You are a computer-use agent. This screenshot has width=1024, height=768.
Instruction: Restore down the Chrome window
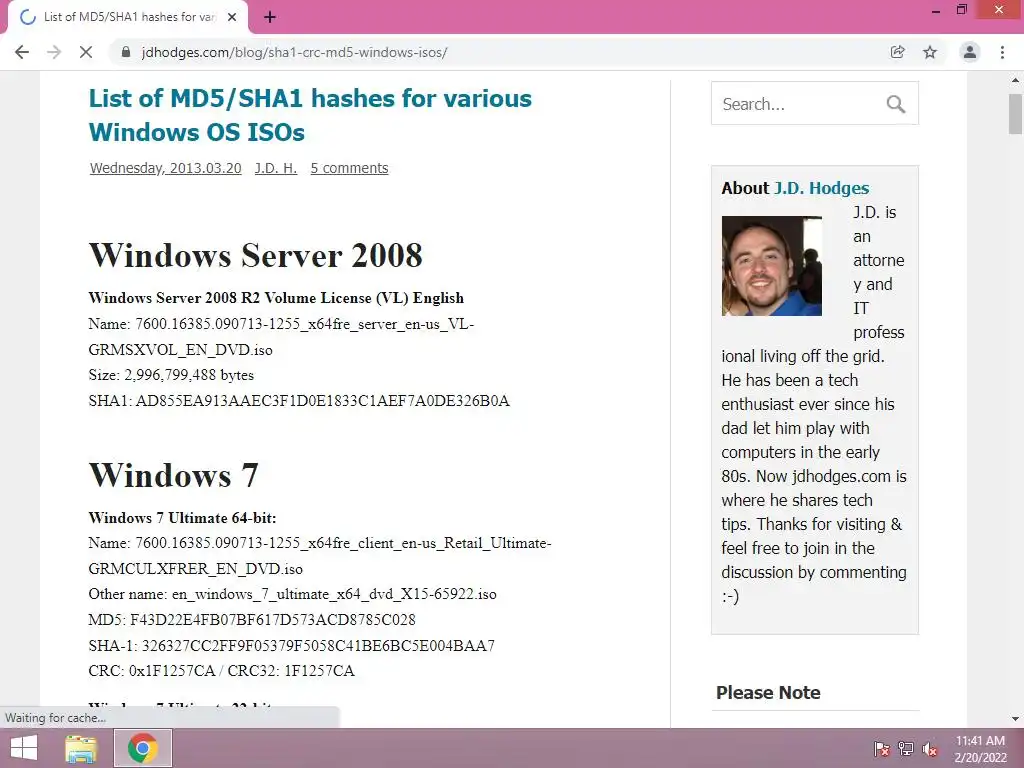[961, 10]
